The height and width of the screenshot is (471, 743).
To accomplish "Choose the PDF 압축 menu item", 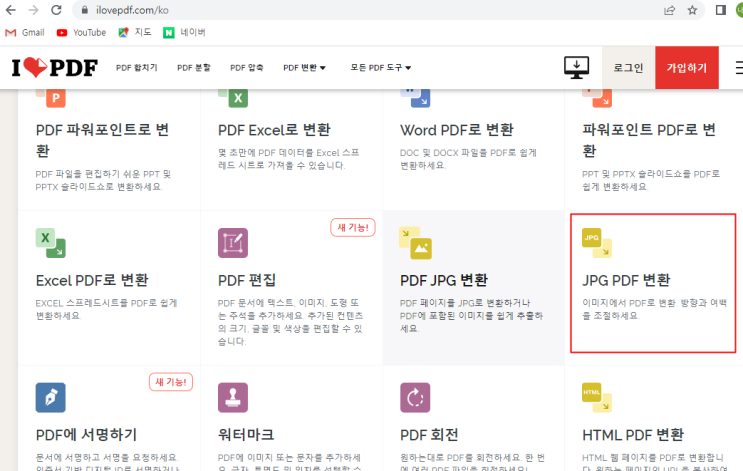I will point(249,68).
